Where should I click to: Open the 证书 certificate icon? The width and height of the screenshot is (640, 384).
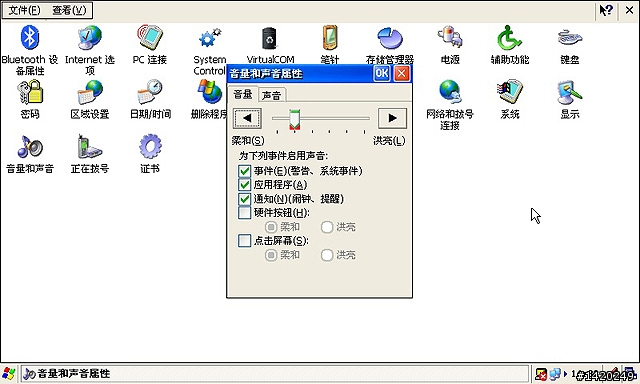[149, 147]
